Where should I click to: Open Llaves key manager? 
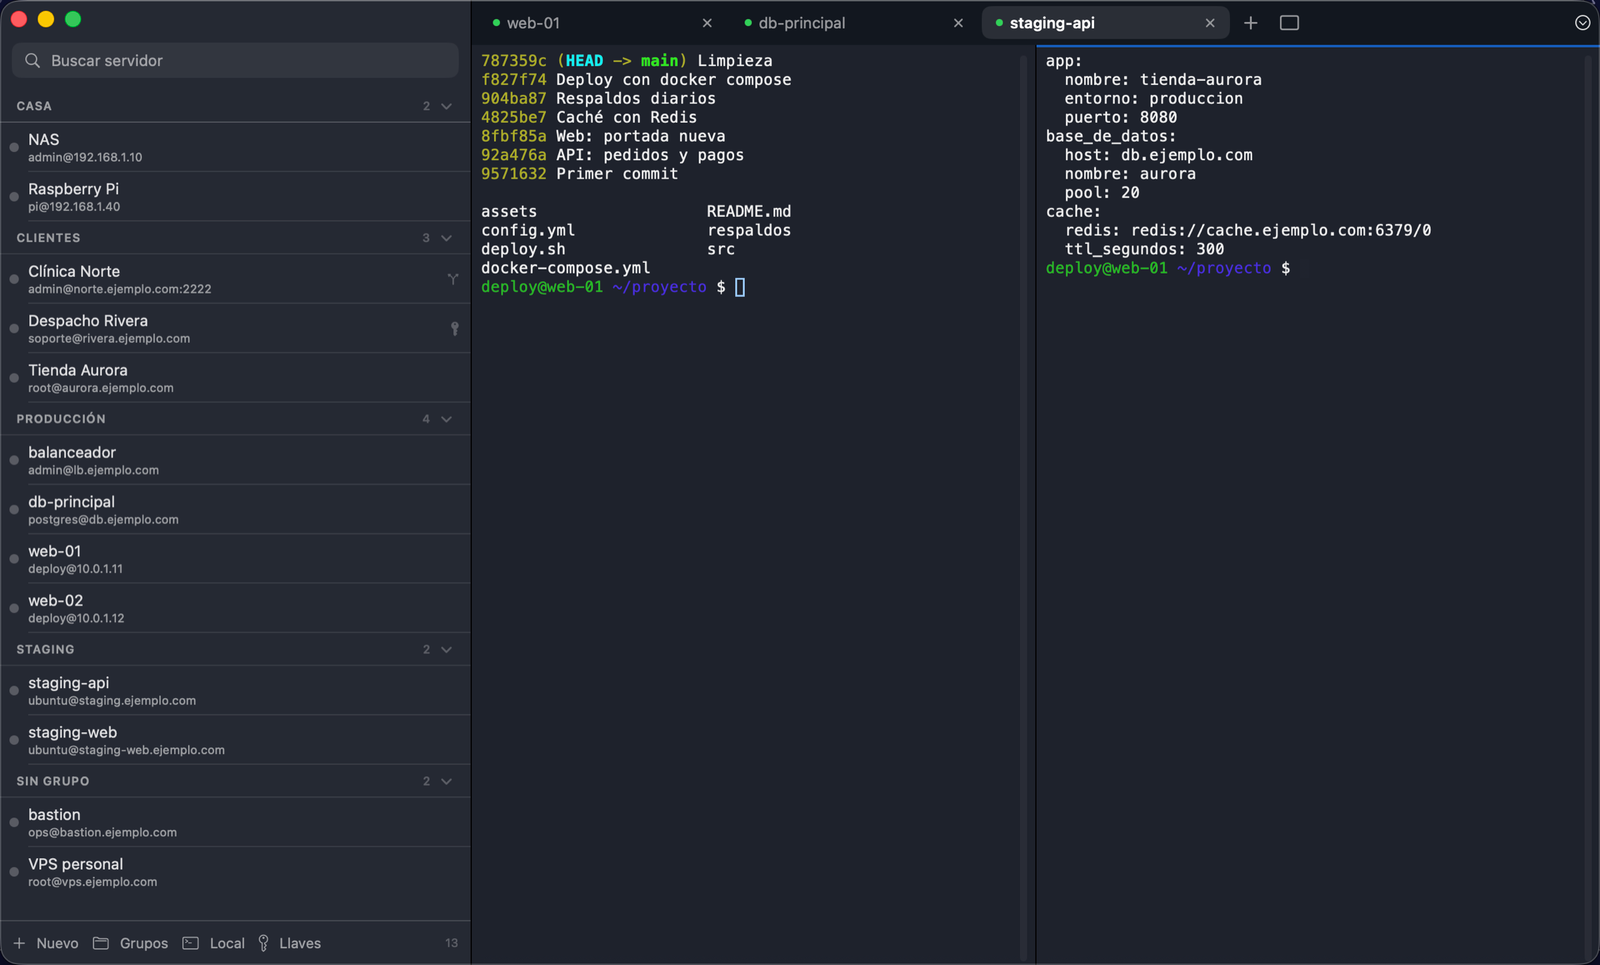tap(290, 944)
